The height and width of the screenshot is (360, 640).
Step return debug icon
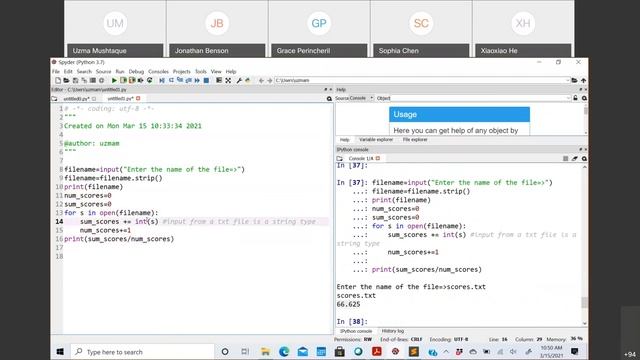pos(188,80)
